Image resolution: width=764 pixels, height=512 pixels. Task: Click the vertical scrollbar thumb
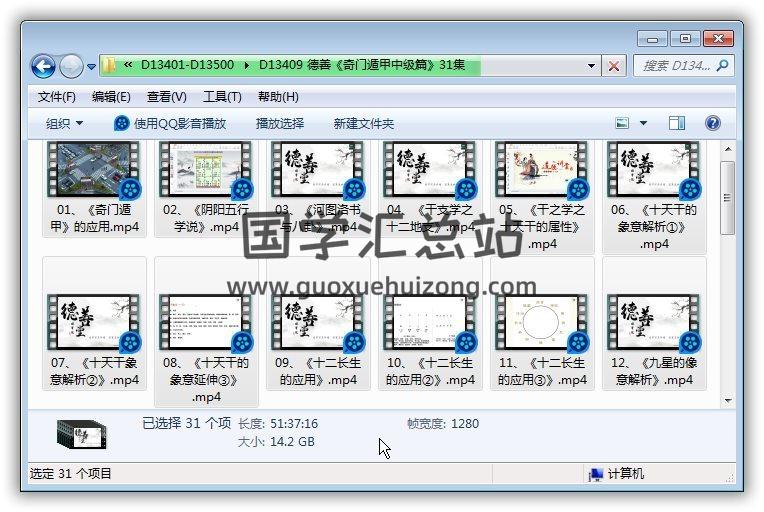pyautogui.click(x=728, y=197)
